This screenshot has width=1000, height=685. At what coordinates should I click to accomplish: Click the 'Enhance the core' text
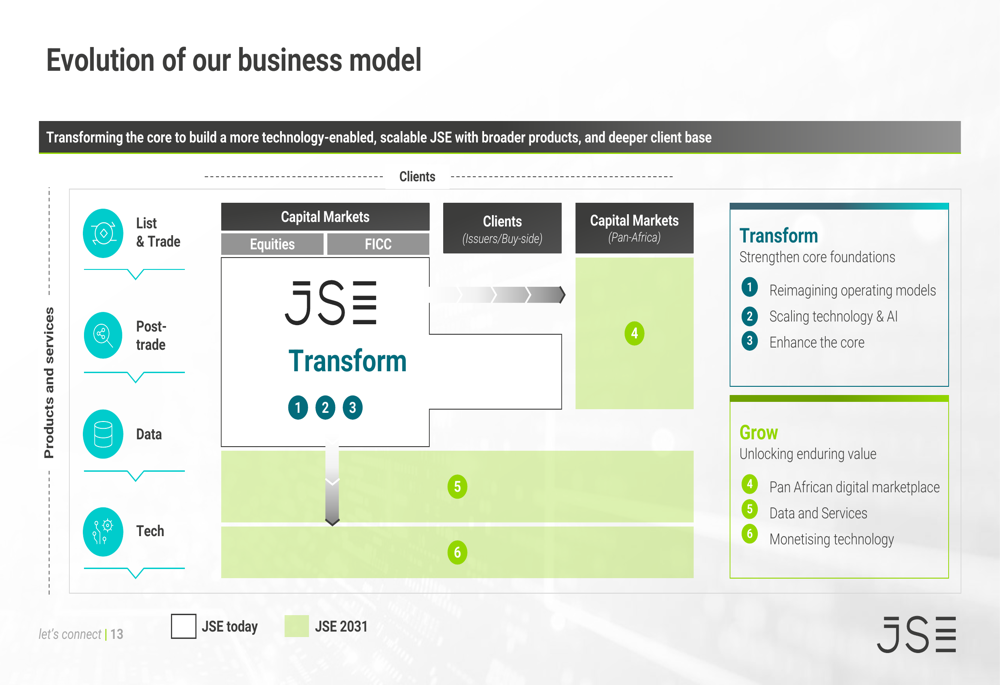pyautogui.click(x=817, y=342)
